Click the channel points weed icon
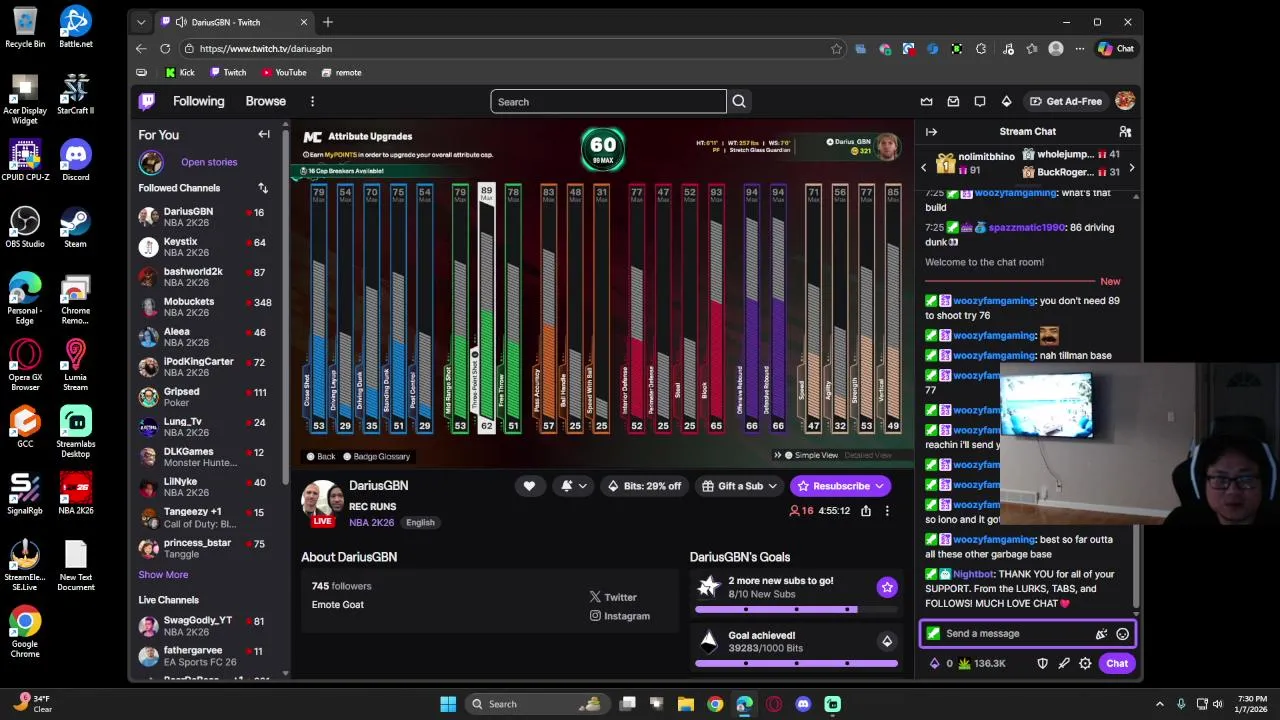 pos(964,663)
